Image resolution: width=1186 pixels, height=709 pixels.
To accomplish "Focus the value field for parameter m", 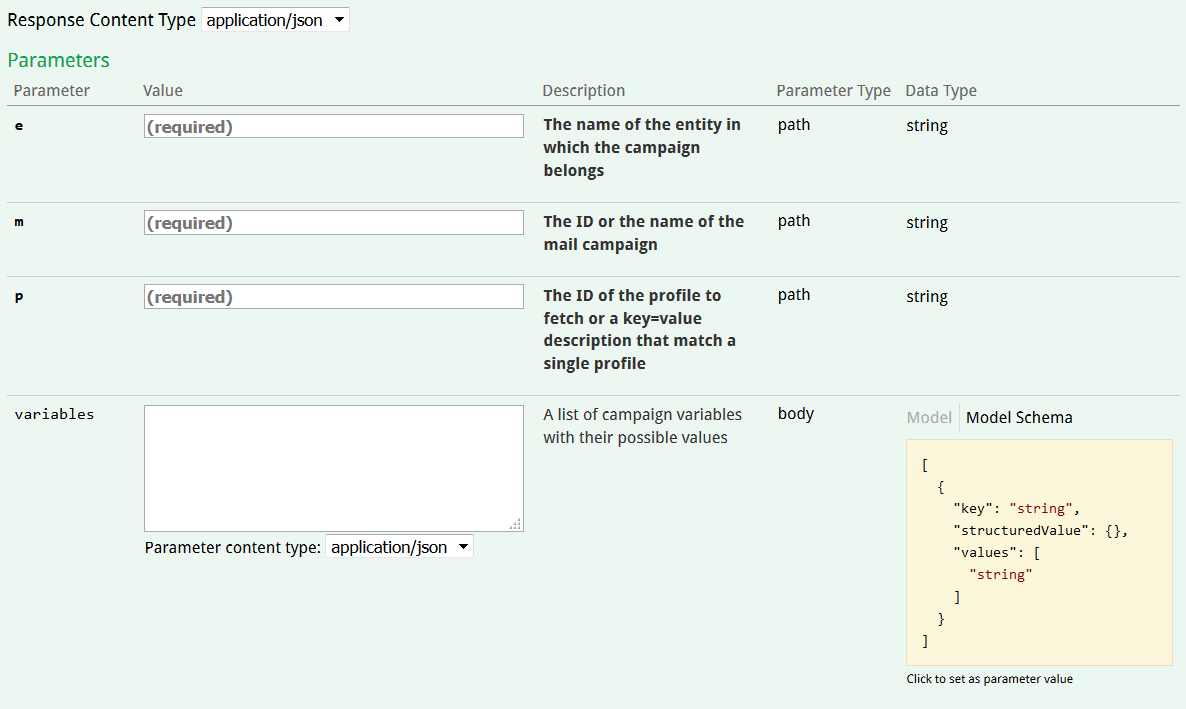I will (x=333, y=222).
